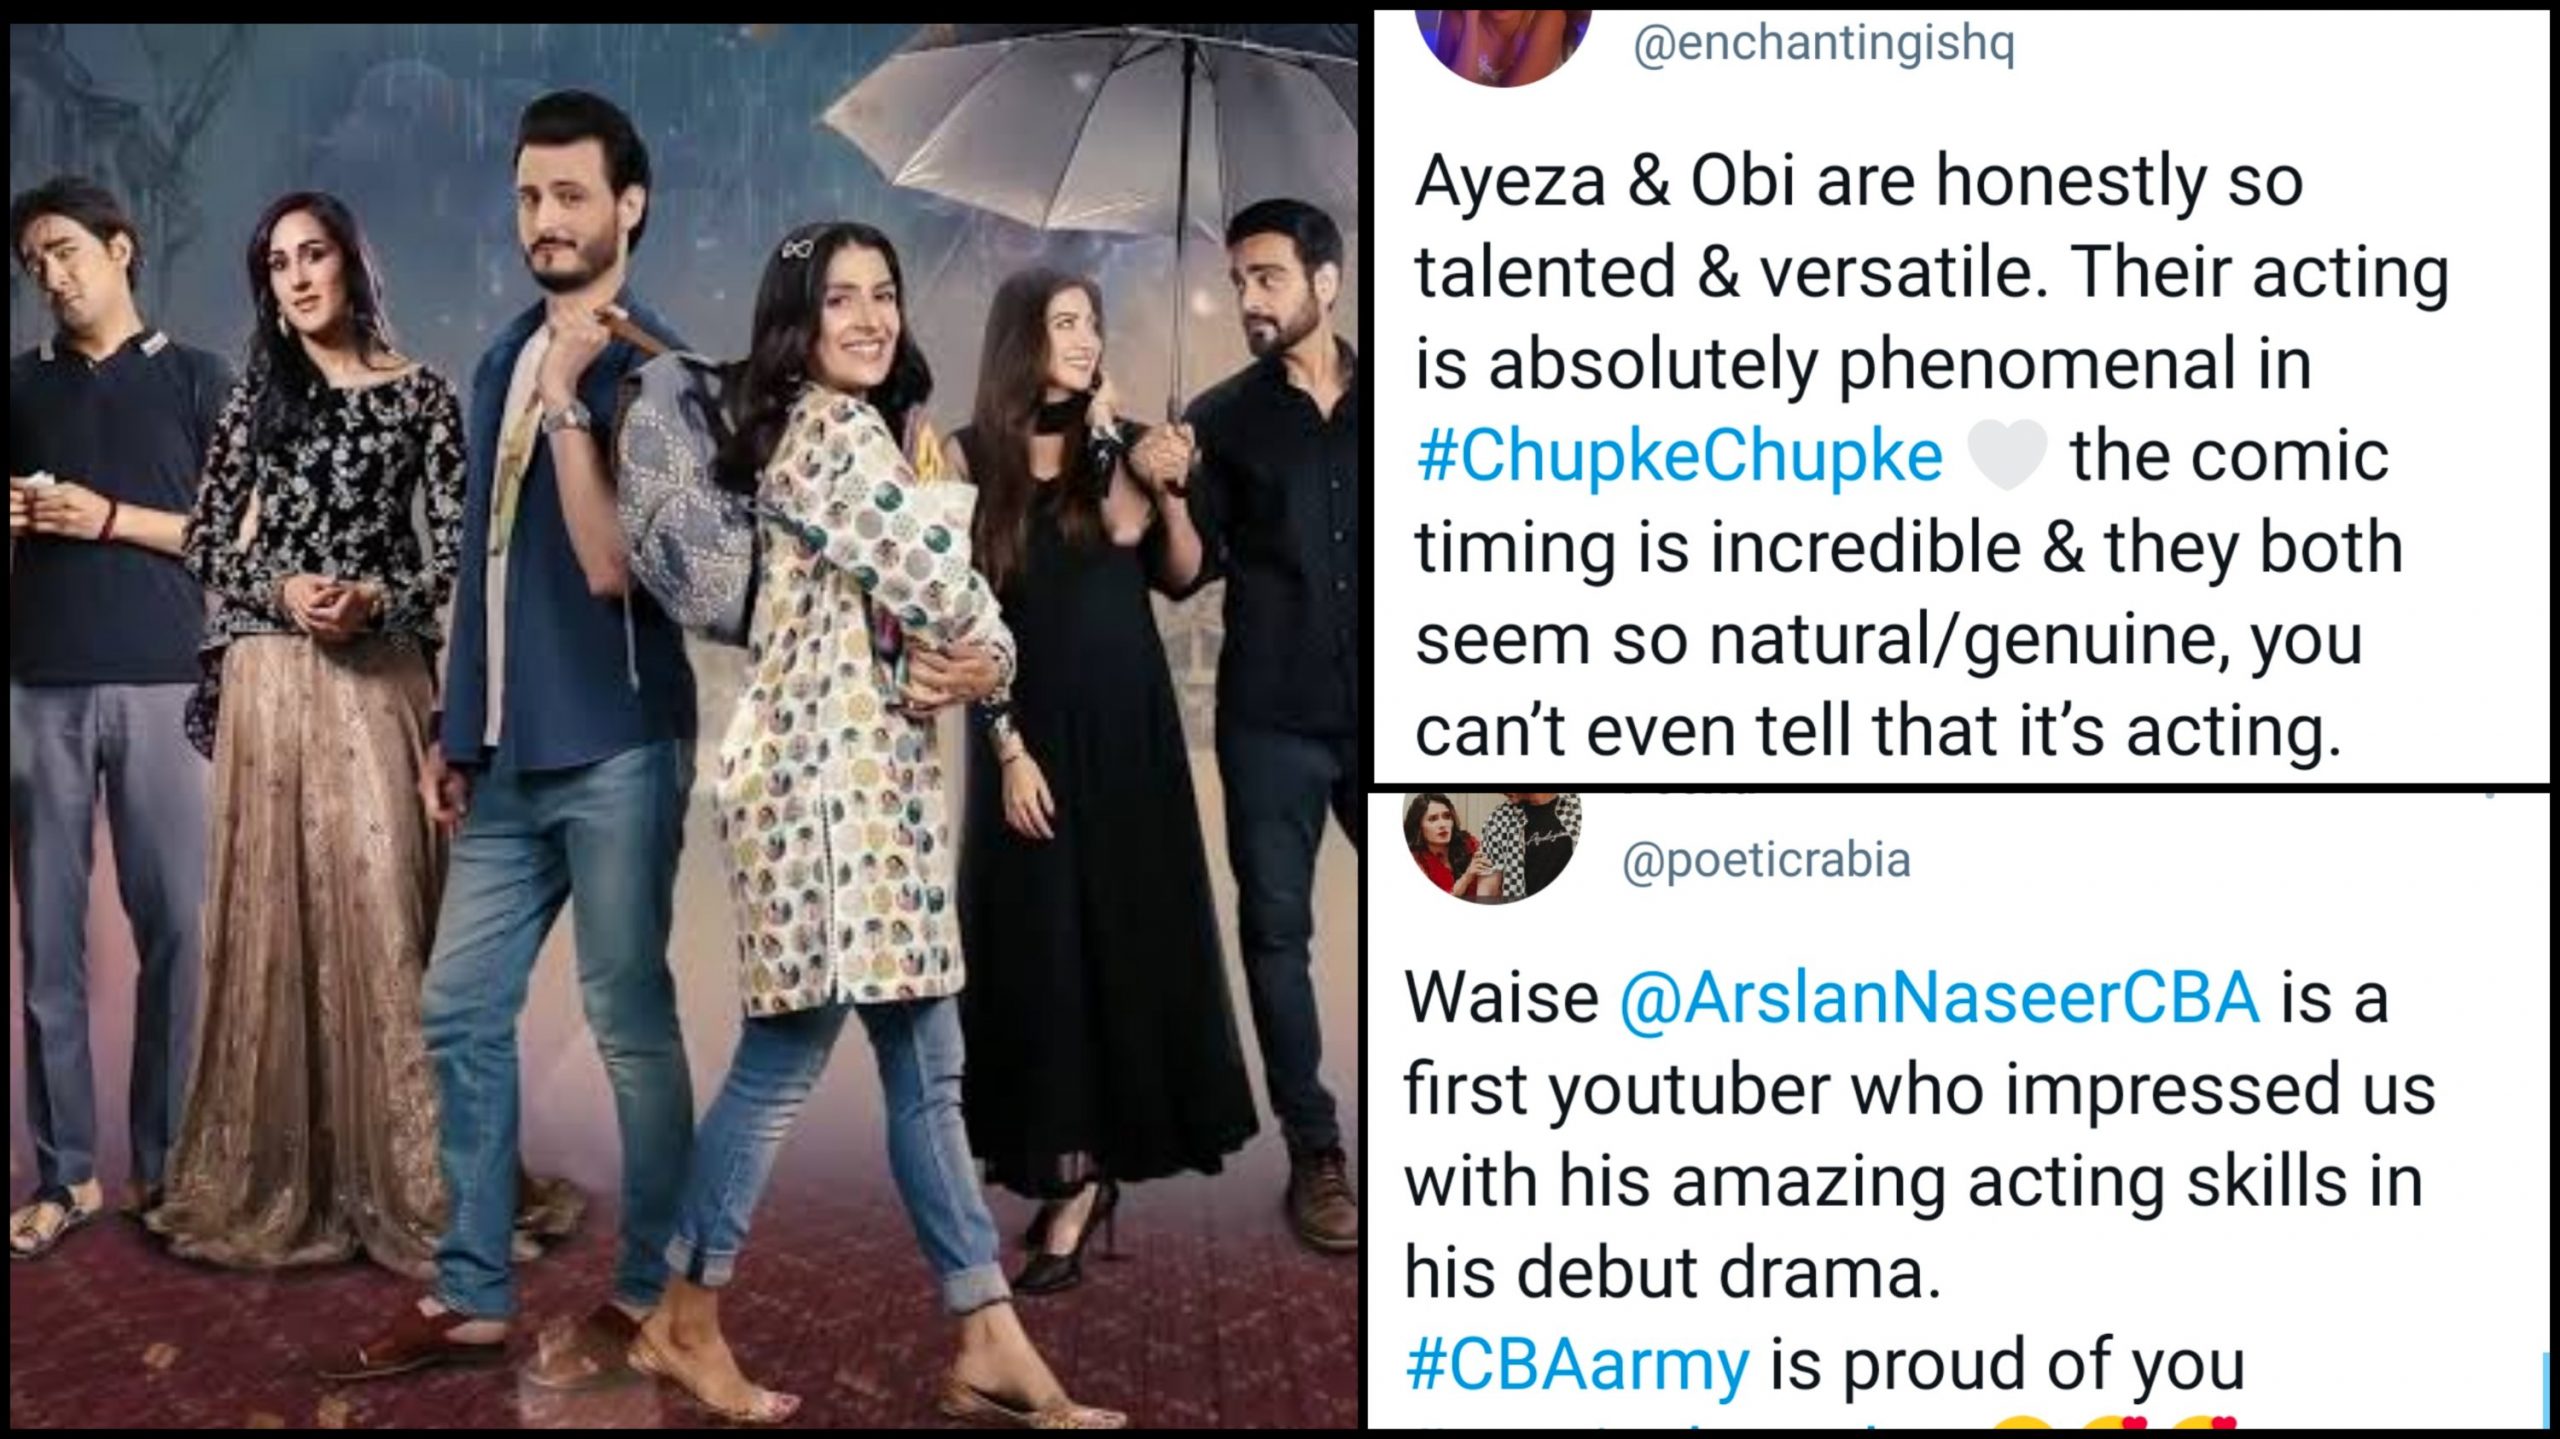2560x1439 pixels.
Task: Open the #ChupkeChupke hashtag
Action: tap(1680, 457)
